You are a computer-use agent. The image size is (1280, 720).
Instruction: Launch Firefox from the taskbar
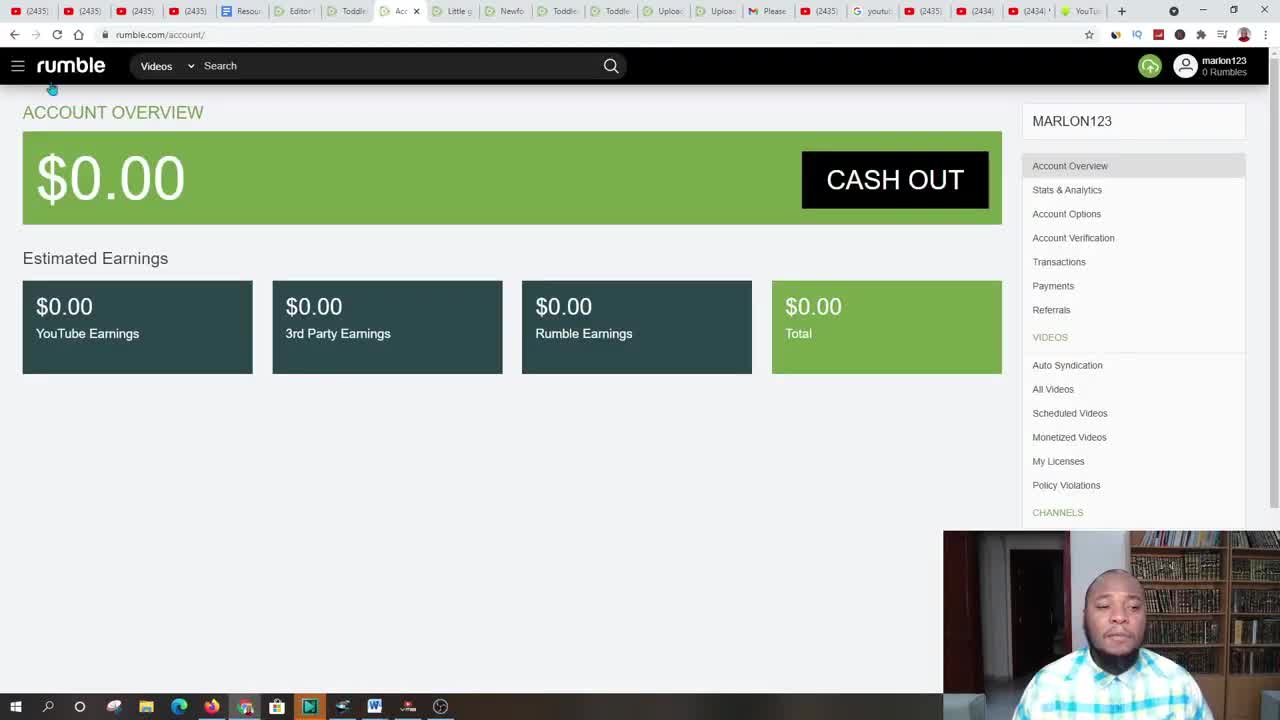212,707
